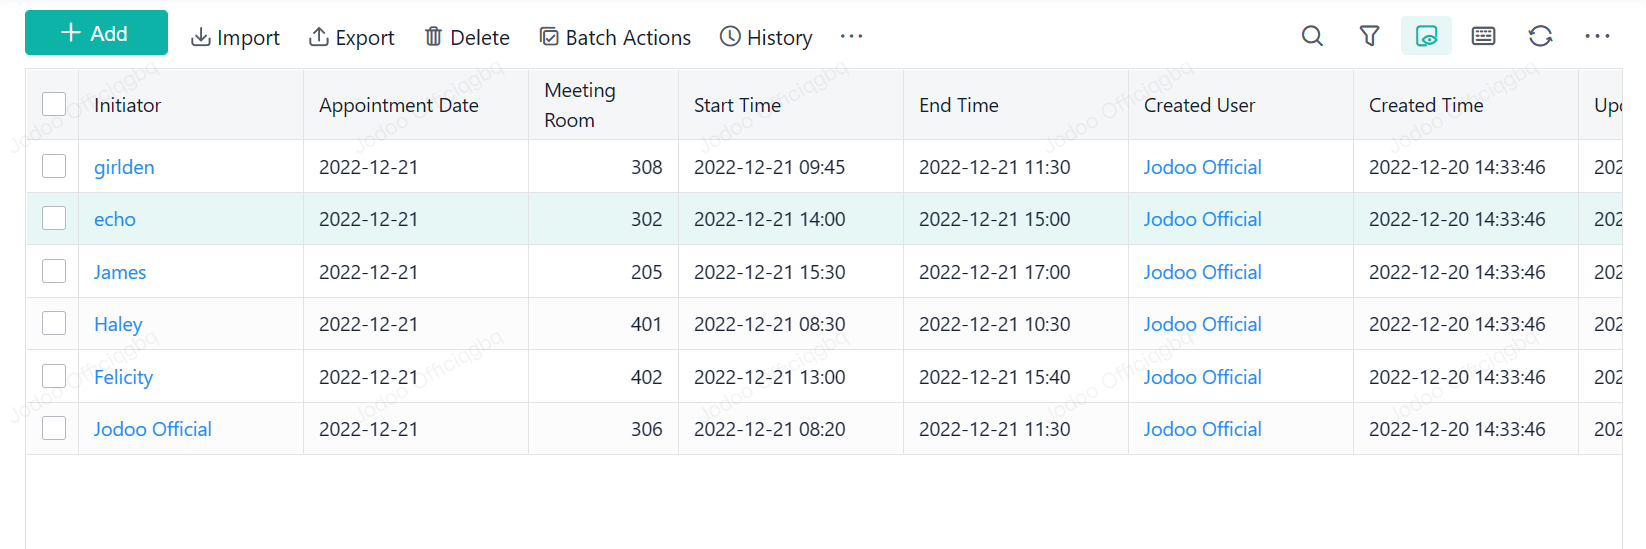1646x549 pixels.
Task: Click the search magnifier icon
Action: [x=1312, y=37]
